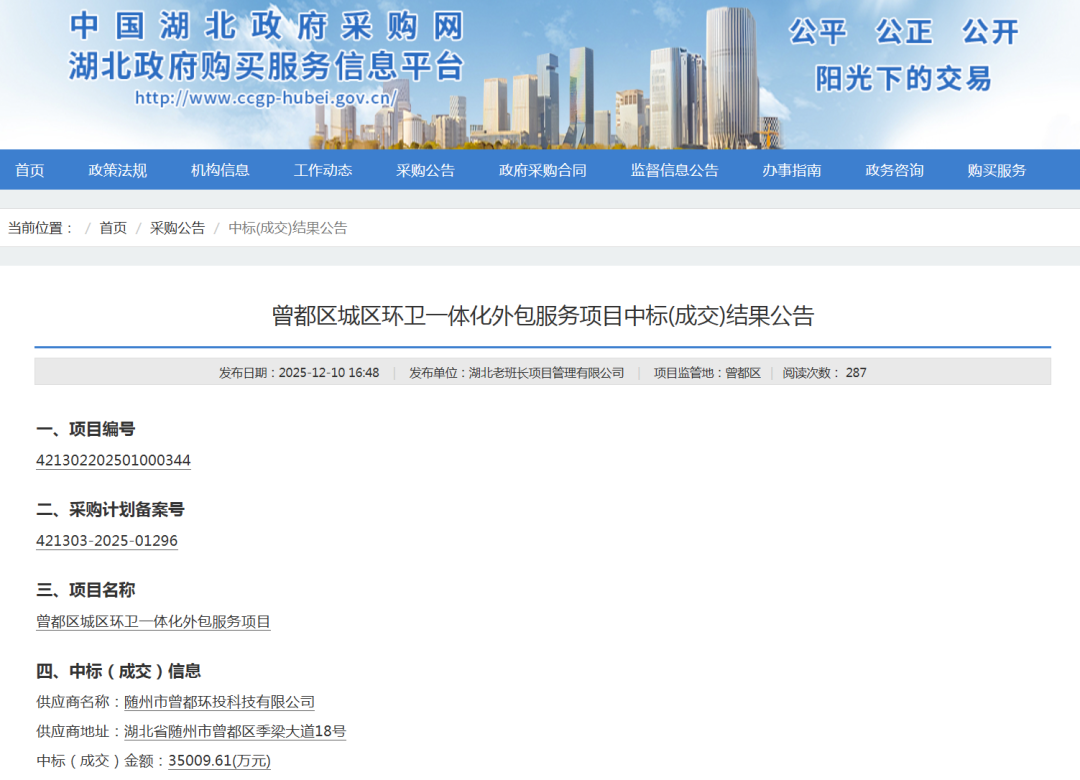Select 政务咨询 in the nav bar
Image resolution: width=1080 pixels, height=780 pixels.
(x=894, y=170)
